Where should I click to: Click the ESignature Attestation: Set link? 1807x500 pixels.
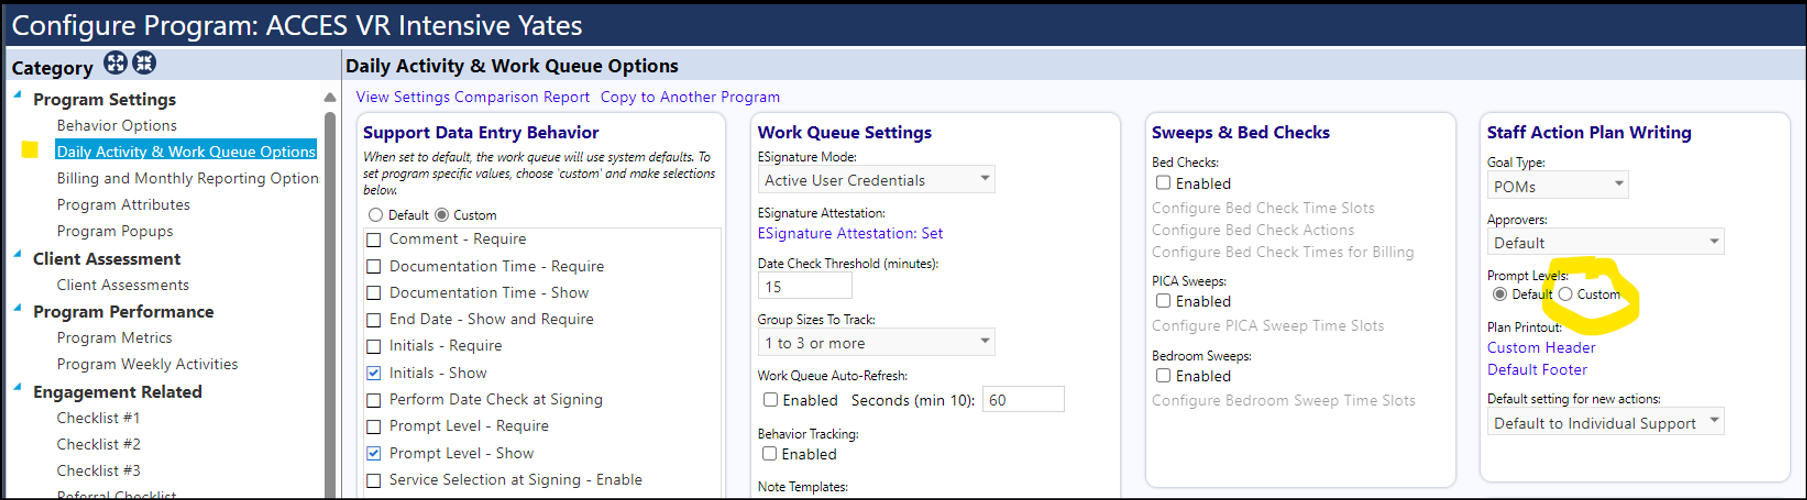point(850,233)
